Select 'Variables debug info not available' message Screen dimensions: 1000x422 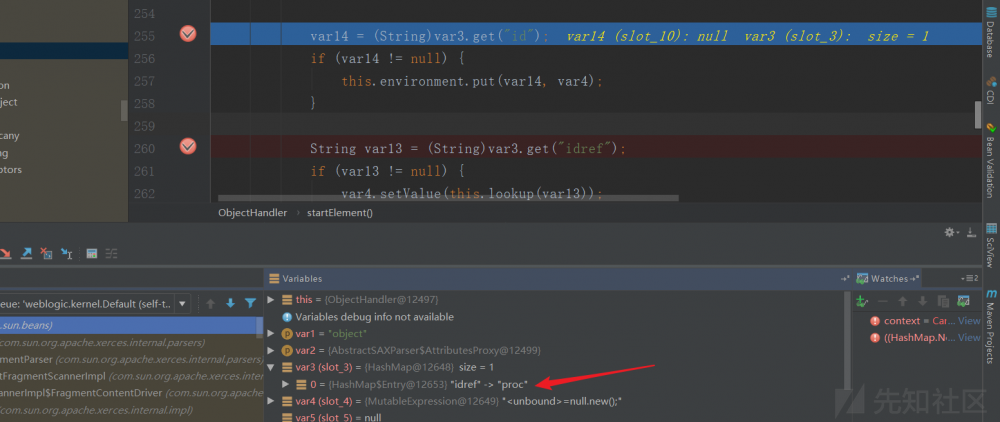coord(374,317)
